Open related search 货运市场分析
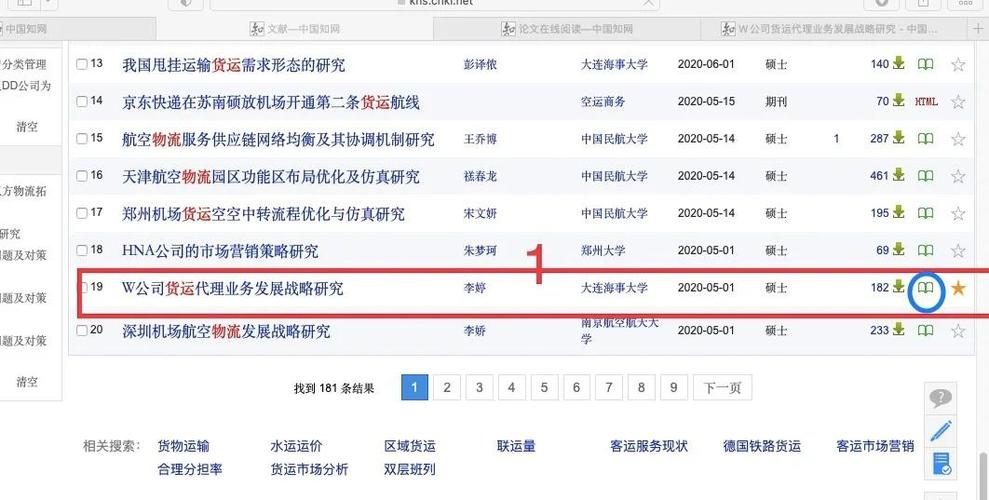989x500 pixels. coord(309,469)
